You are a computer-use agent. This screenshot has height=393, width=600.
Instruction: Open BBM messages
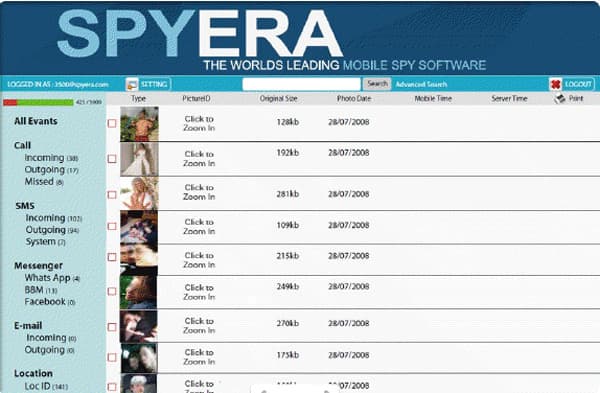tap(41, 290)
